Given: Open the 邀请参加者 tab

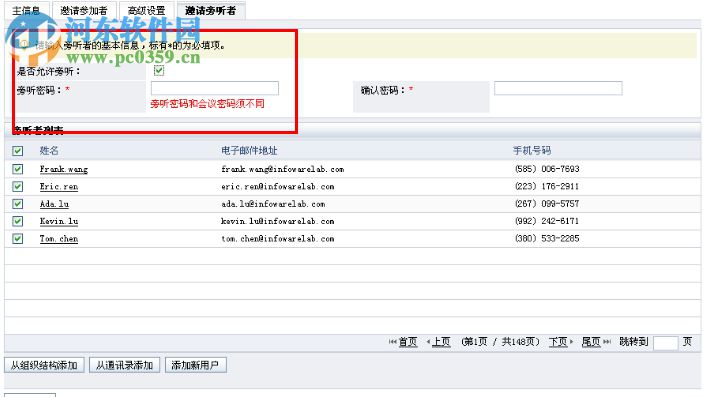Looking at the screenshot, I should 84,10.
